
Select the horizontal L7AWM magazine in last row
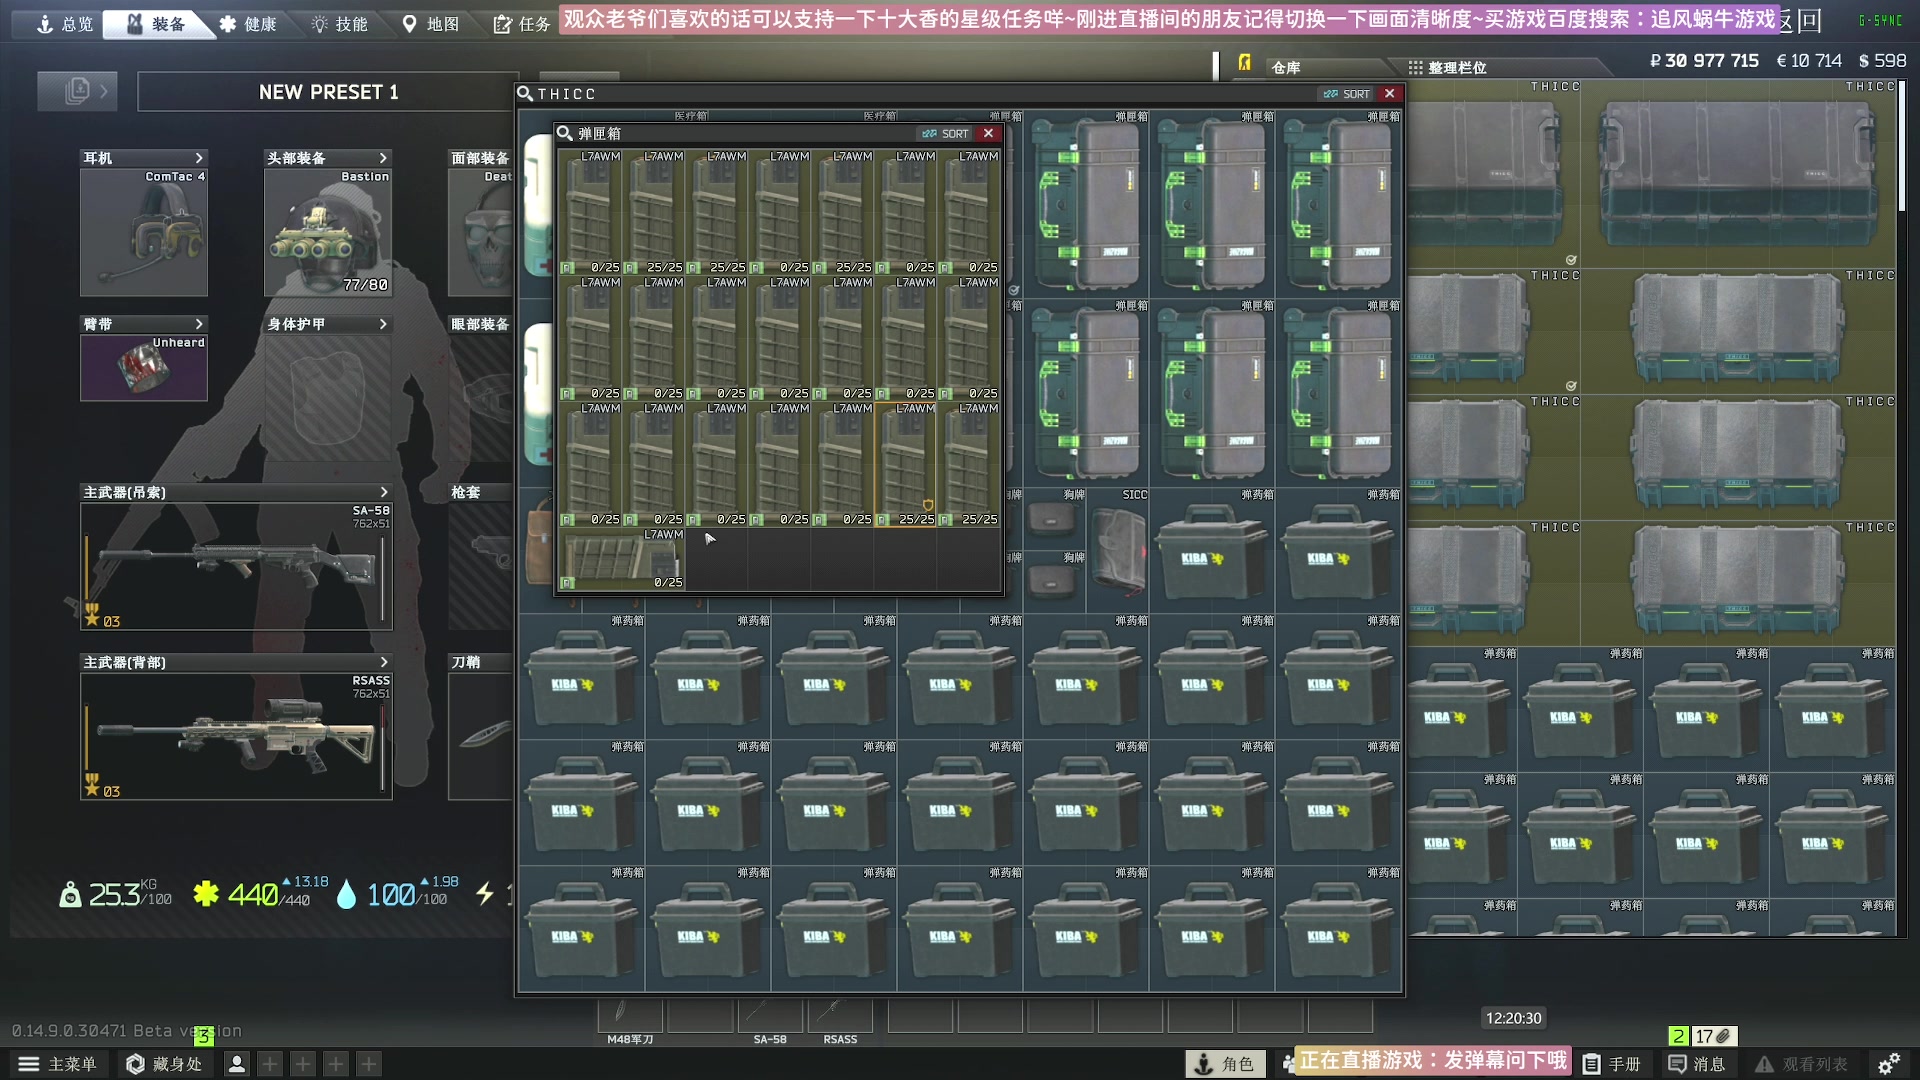point(622,559)
